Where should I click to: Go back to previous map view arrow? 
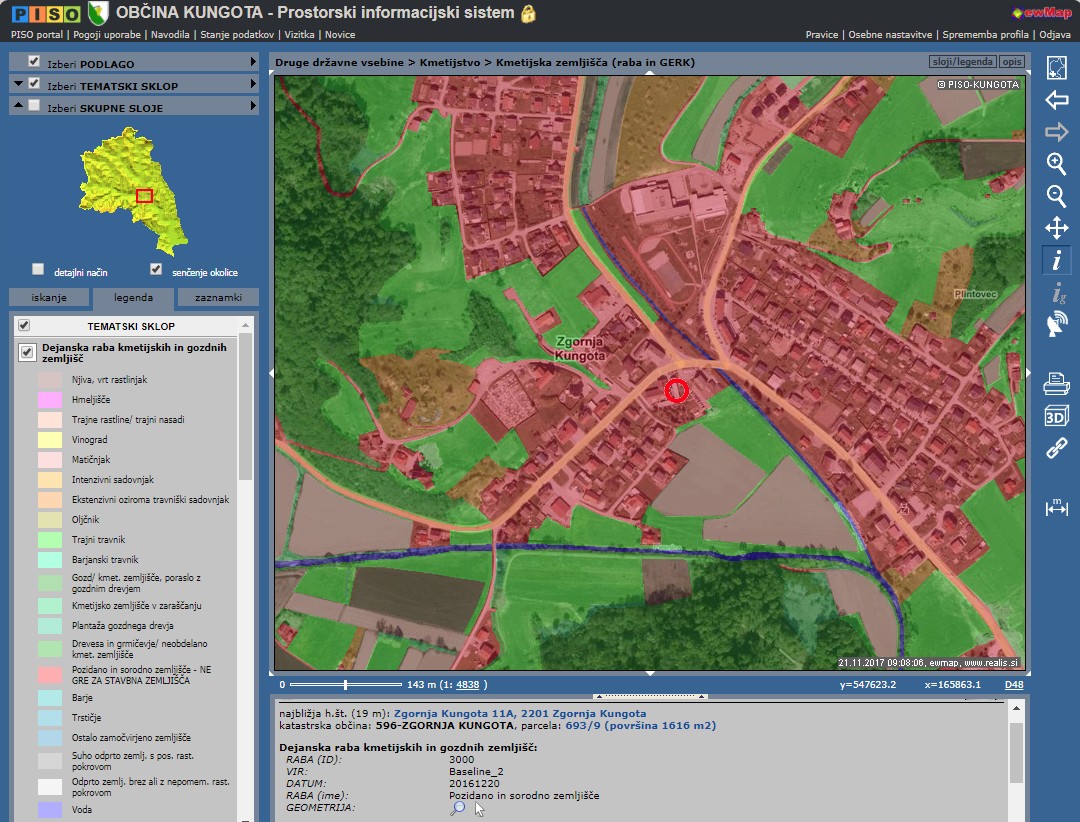coord(1056,100)
